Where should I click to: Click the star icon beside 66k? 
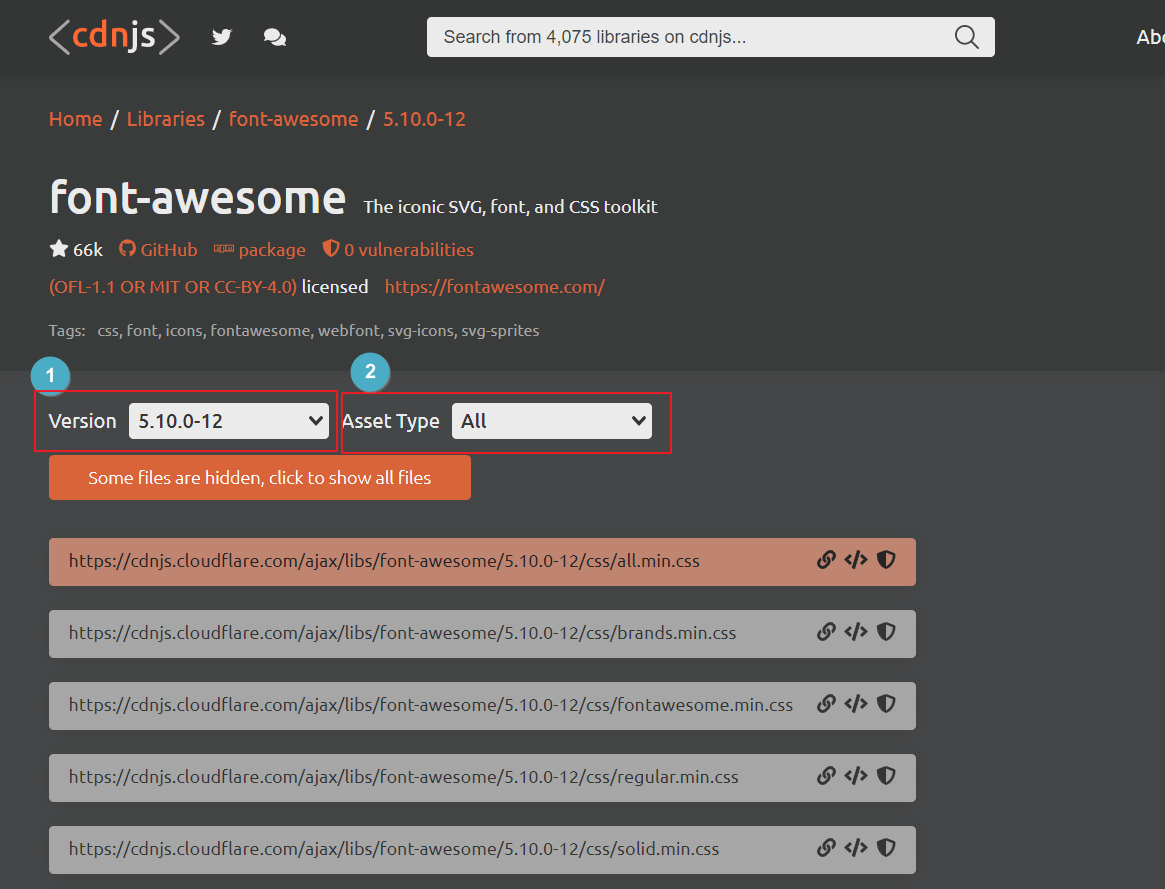tap(59, 249)
